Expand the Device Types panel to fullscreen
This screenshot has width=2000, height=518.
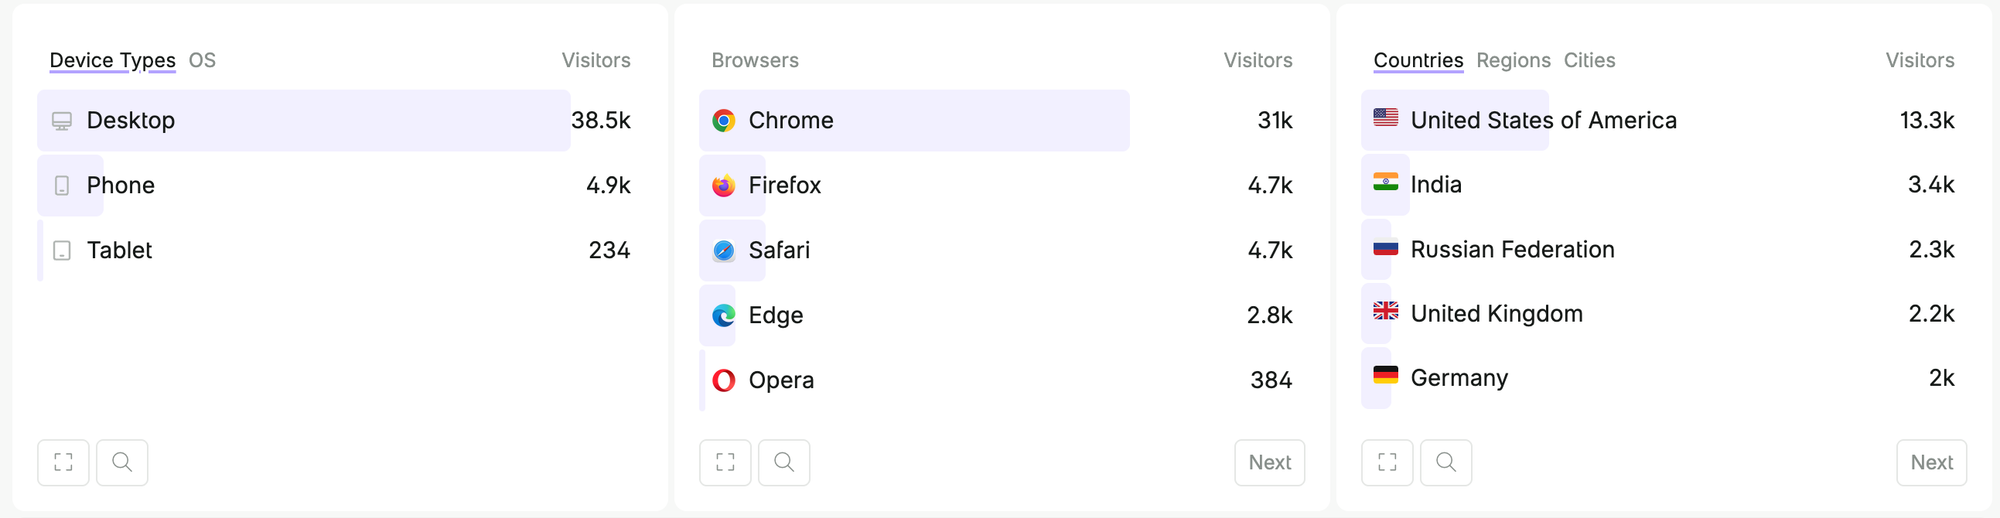click(63, 462)
